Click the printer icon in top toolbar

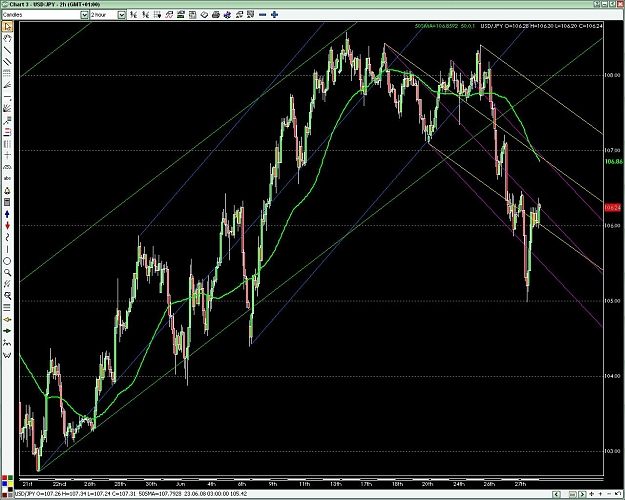(216, 15)
